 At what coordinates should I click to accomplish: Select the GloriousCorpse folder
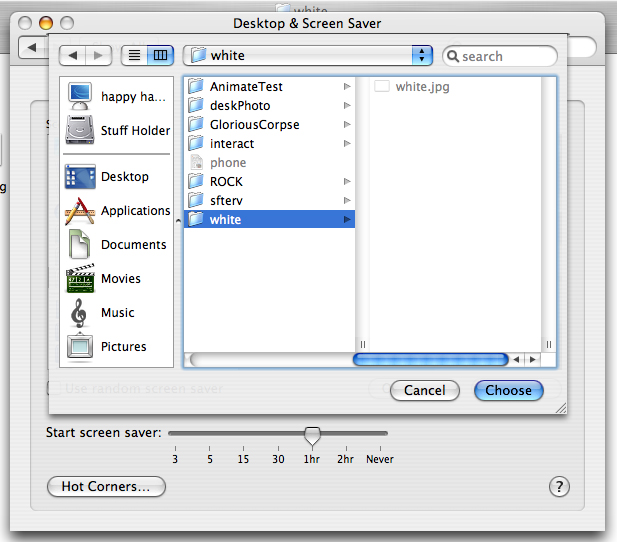point(269,124)
